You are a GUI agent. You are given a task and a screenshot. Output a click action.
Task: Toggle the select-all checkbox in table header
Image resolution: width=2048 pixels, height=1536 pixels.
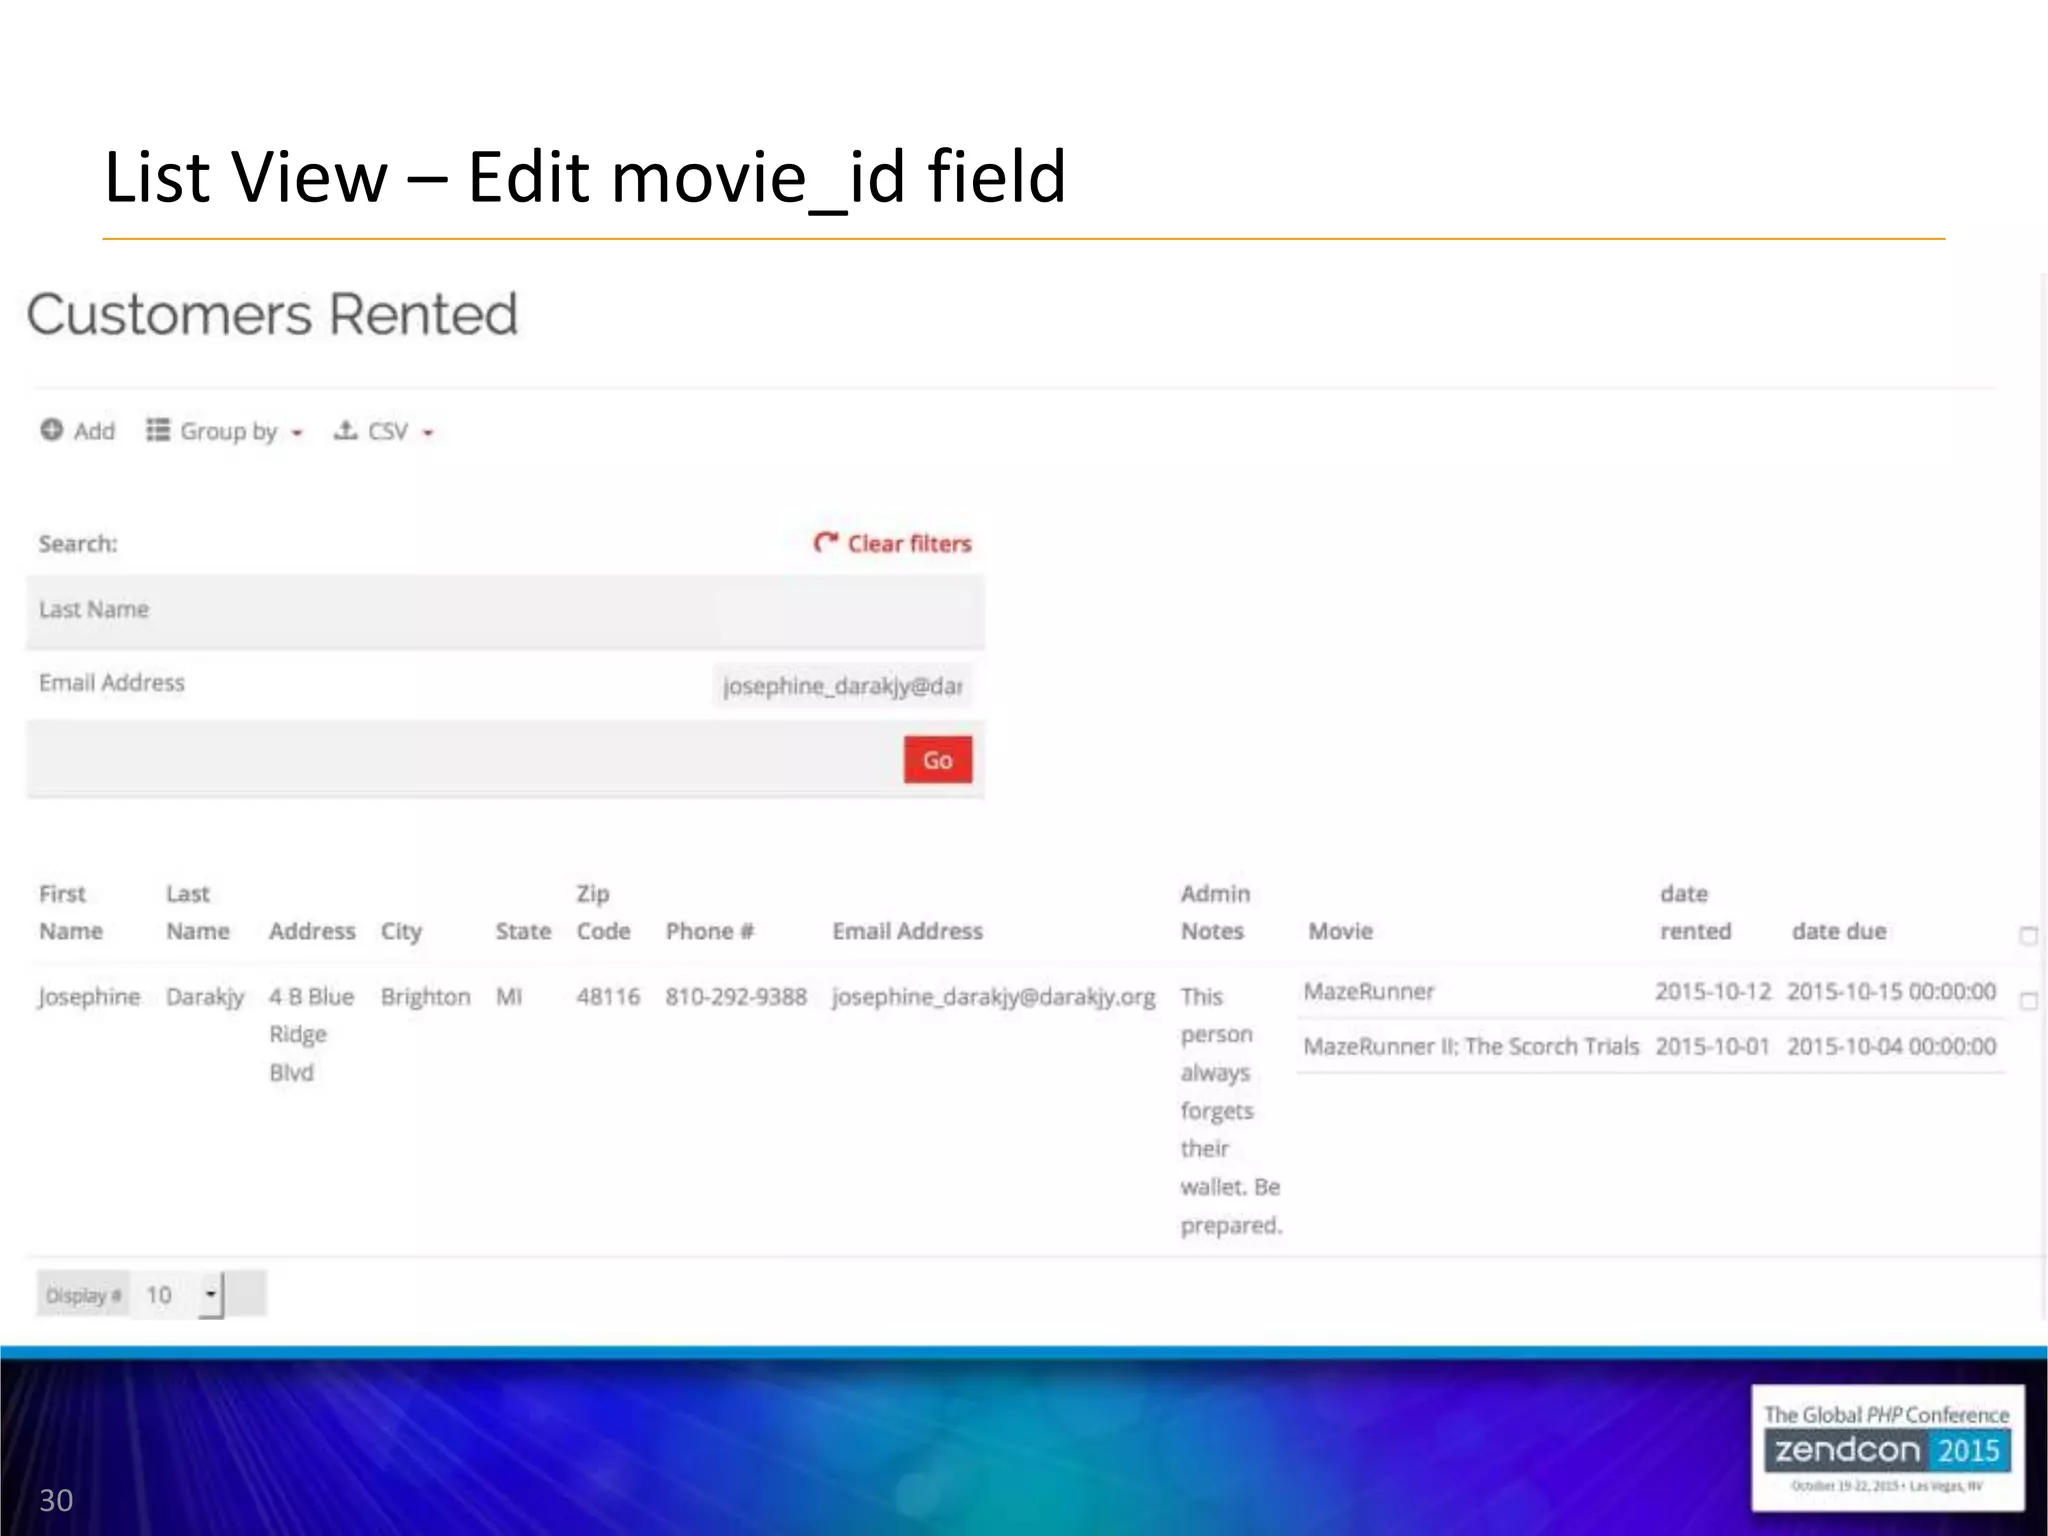click(2028, 937)
